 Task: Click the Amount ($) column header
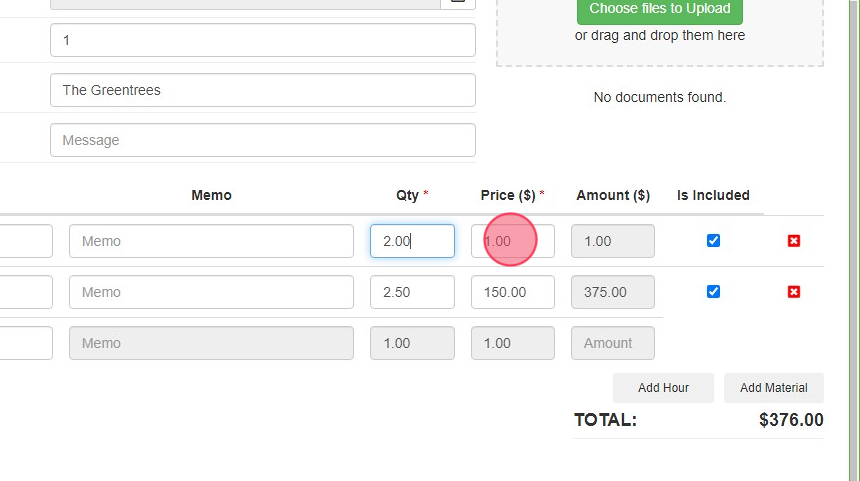click(613, 195)
